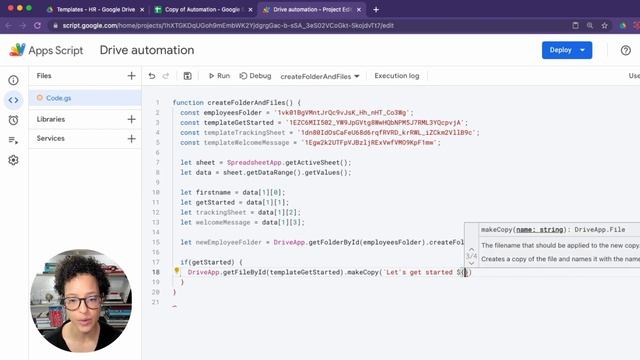This screenshot has height=360, width=640.
Task: Click the if(getStarted) statement on line 17
Action: tap(211, 262)
